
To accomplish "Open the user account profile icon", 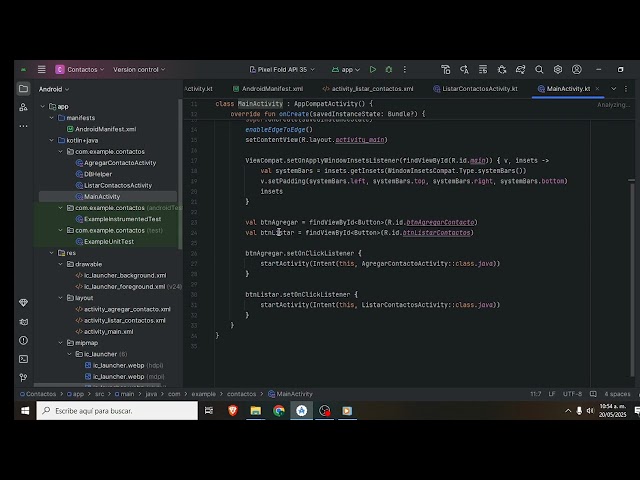I will click(576, 70).
